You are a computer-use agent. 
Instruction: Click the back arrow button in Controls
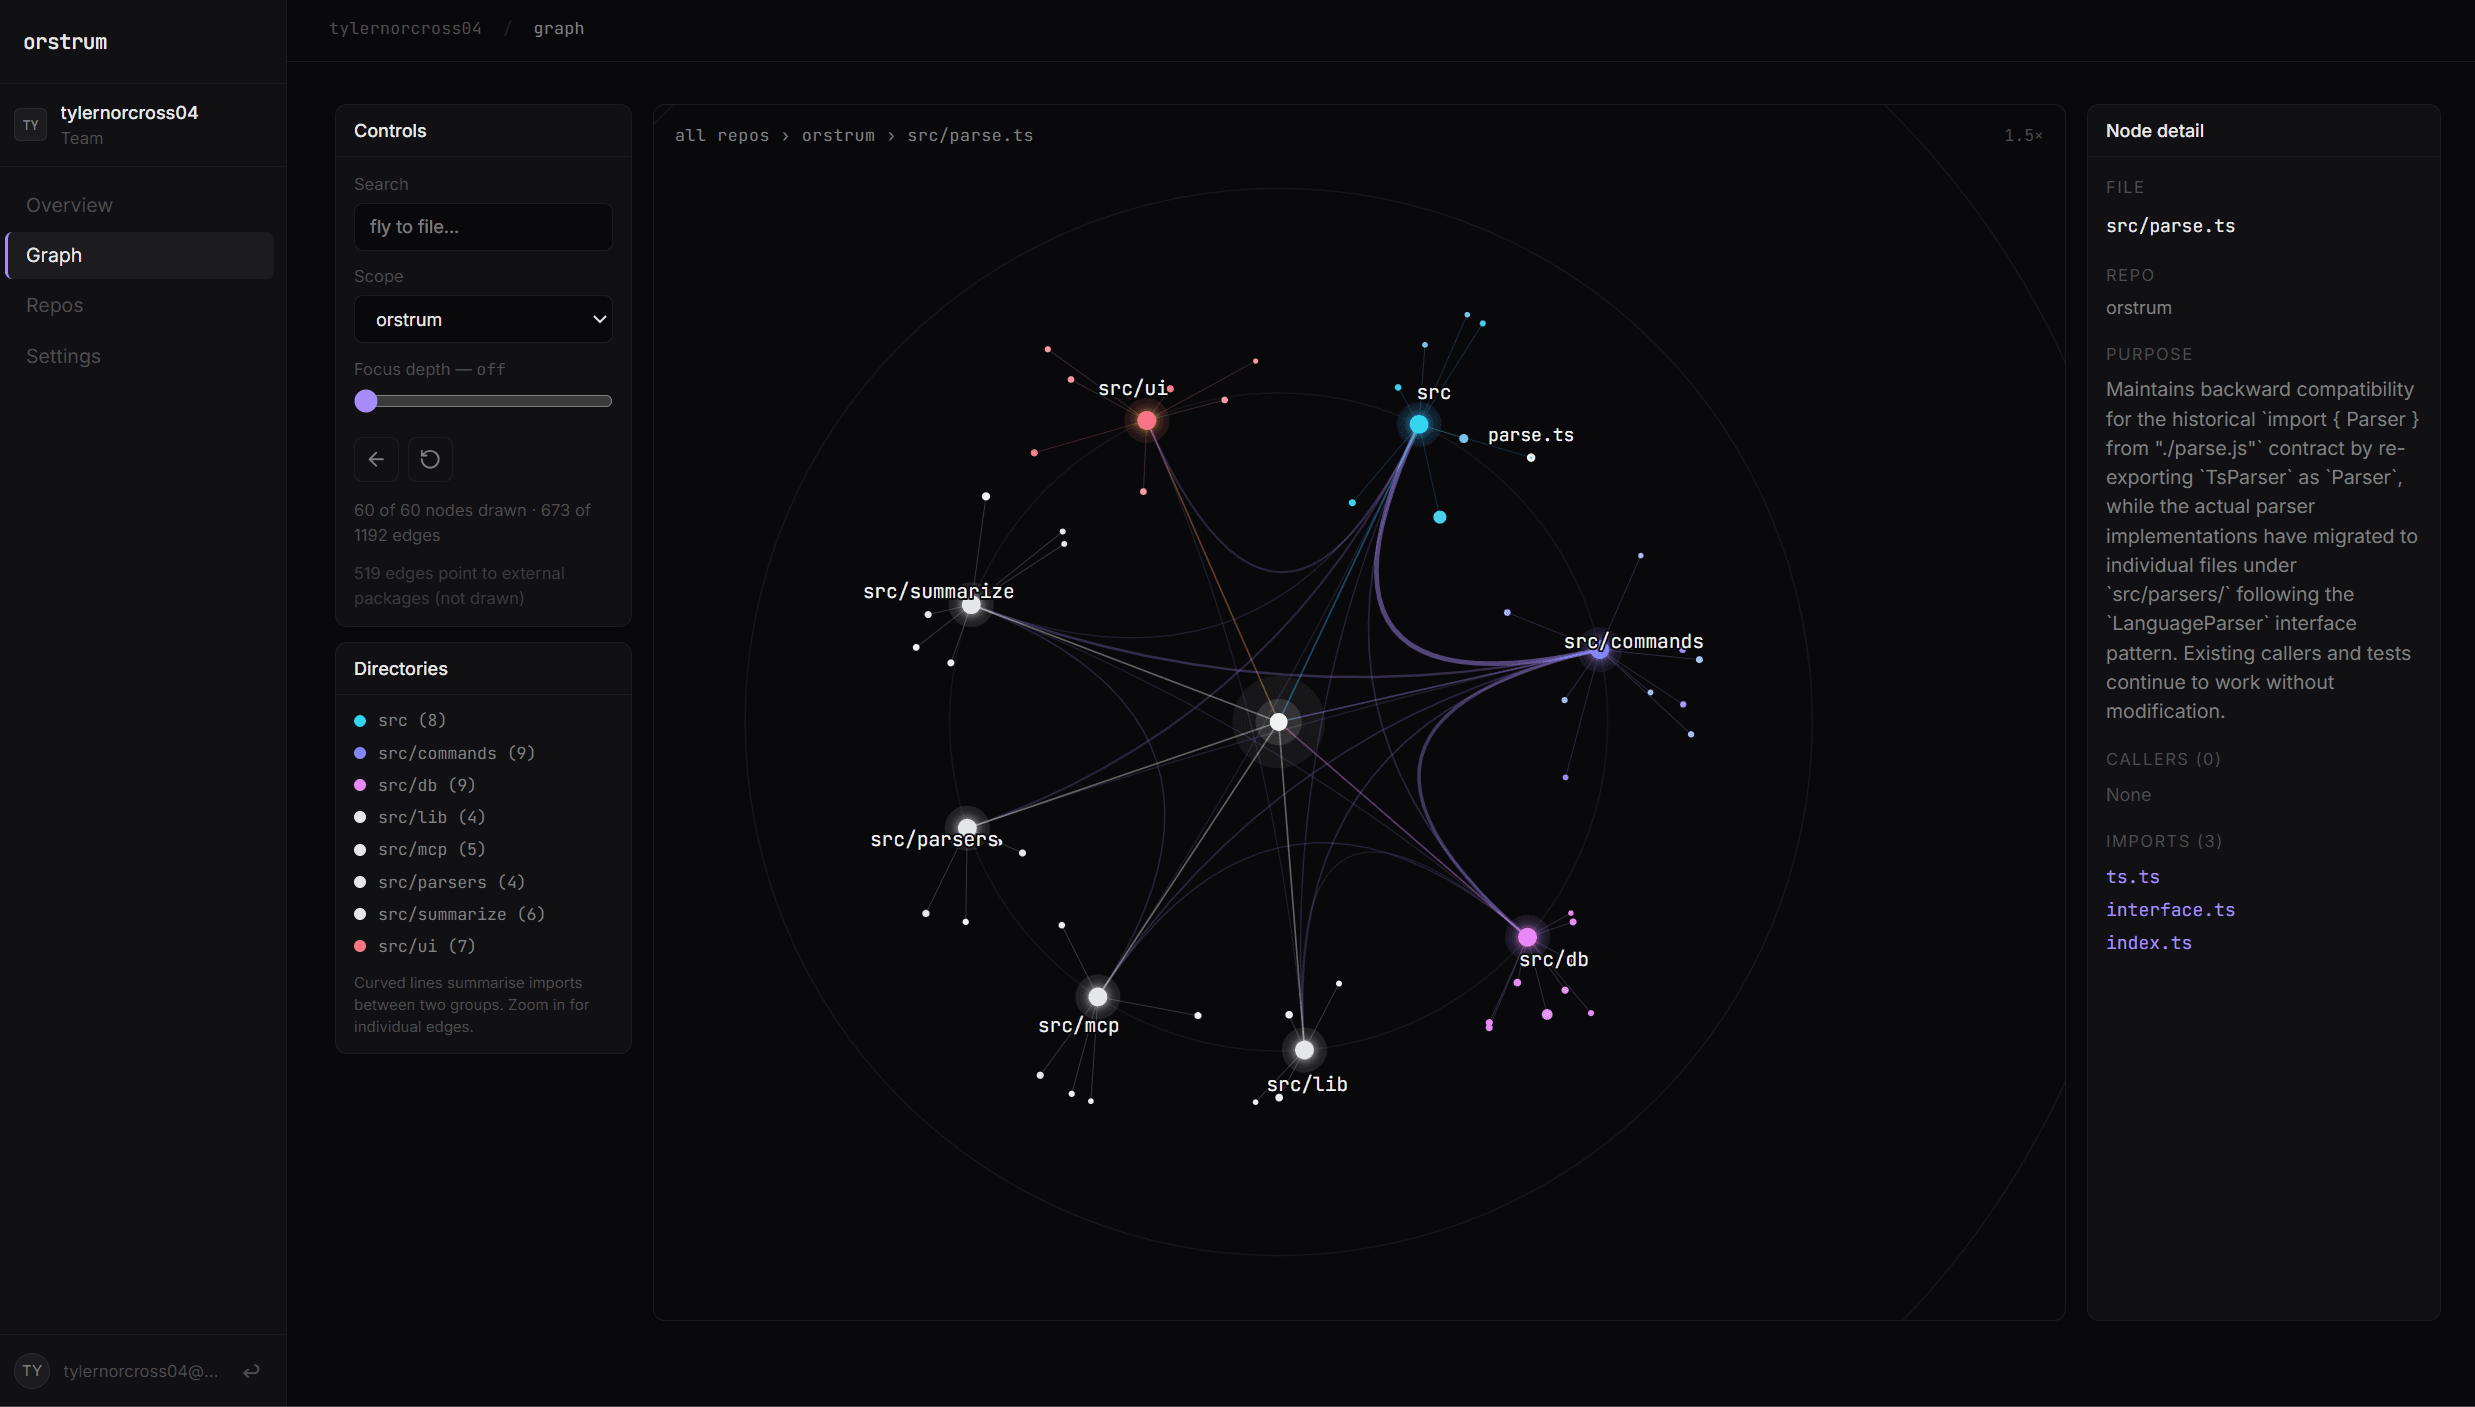(376, 459)
